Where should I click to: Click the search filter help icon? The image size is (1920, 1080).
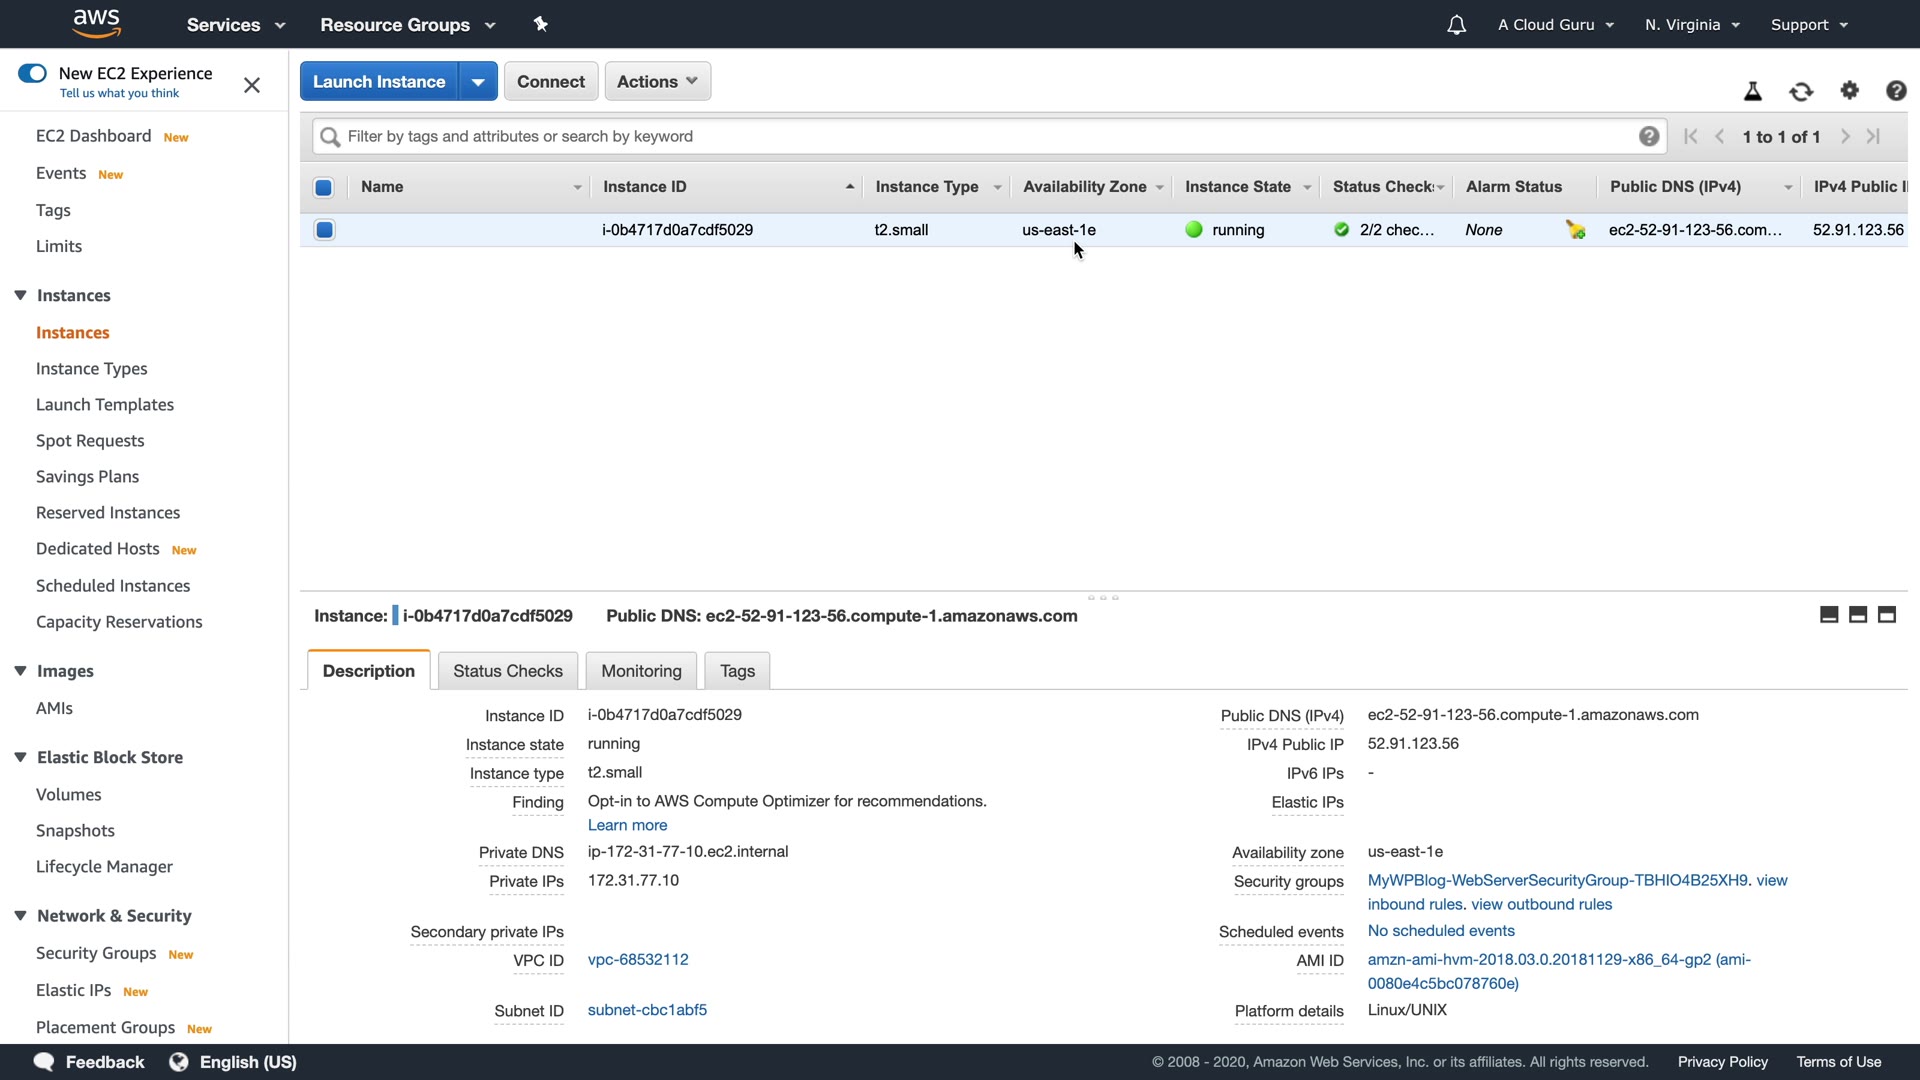coord(1649,137)
